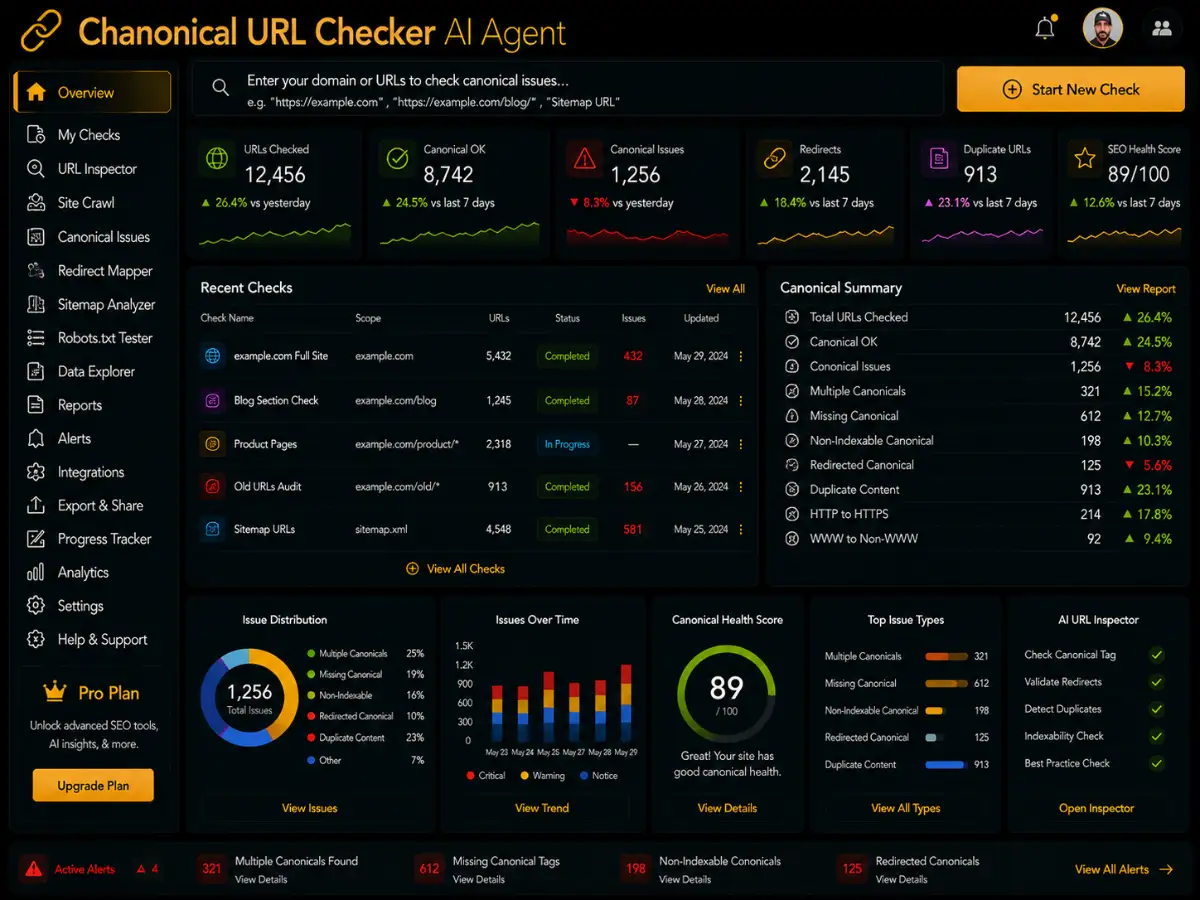Click the Reports sidebar icon
The width and height of the screenshot is (1200, 900).
click(36, 405)
